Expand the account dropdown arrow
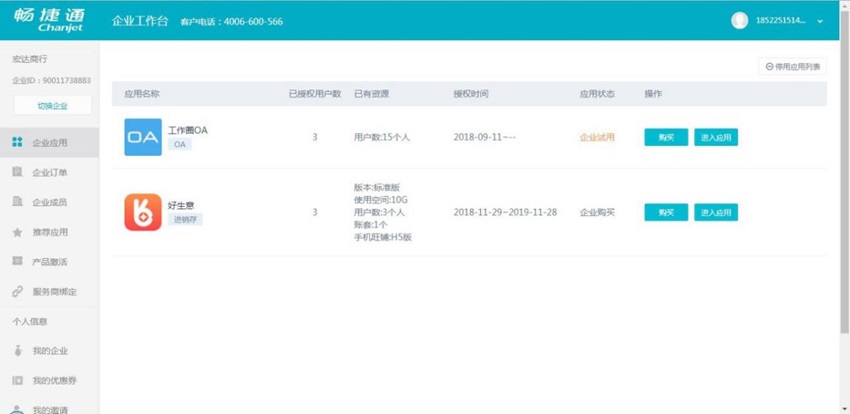Screen dimensions: 850x414 [820, 21]
